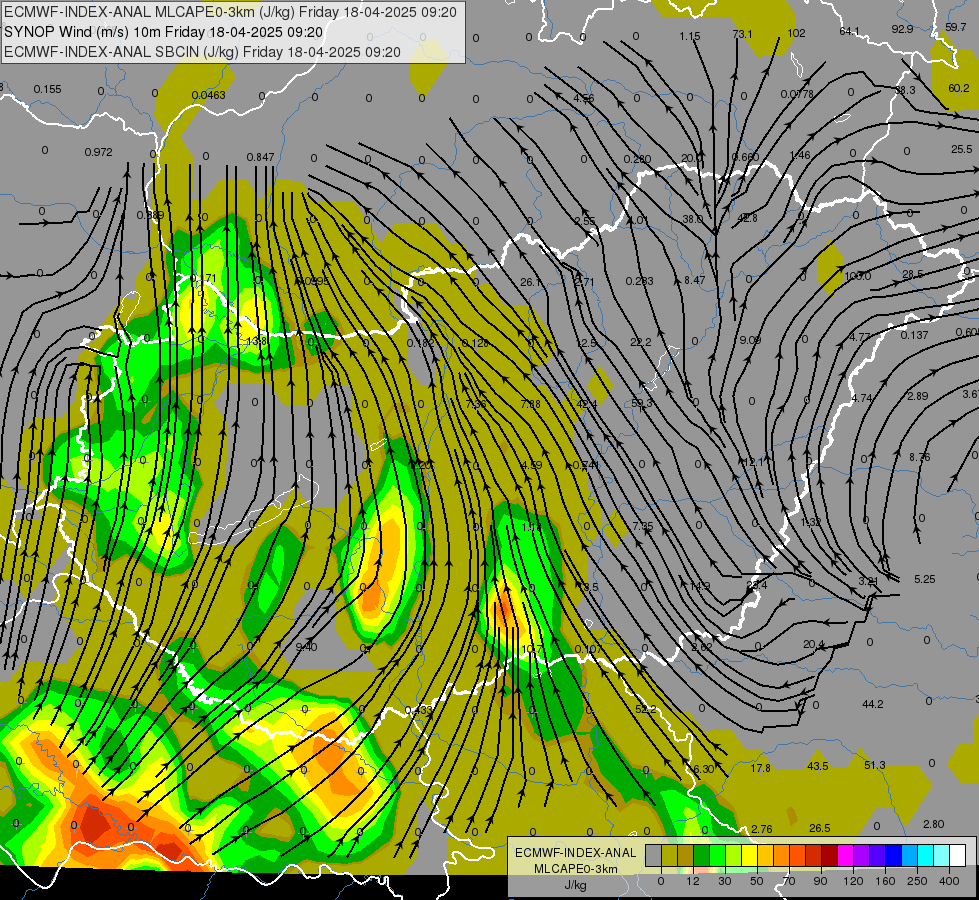The width and height of the screenshot is (979, 900).
Task: Click the map value '0.0463'
Action: pos(209,95)
